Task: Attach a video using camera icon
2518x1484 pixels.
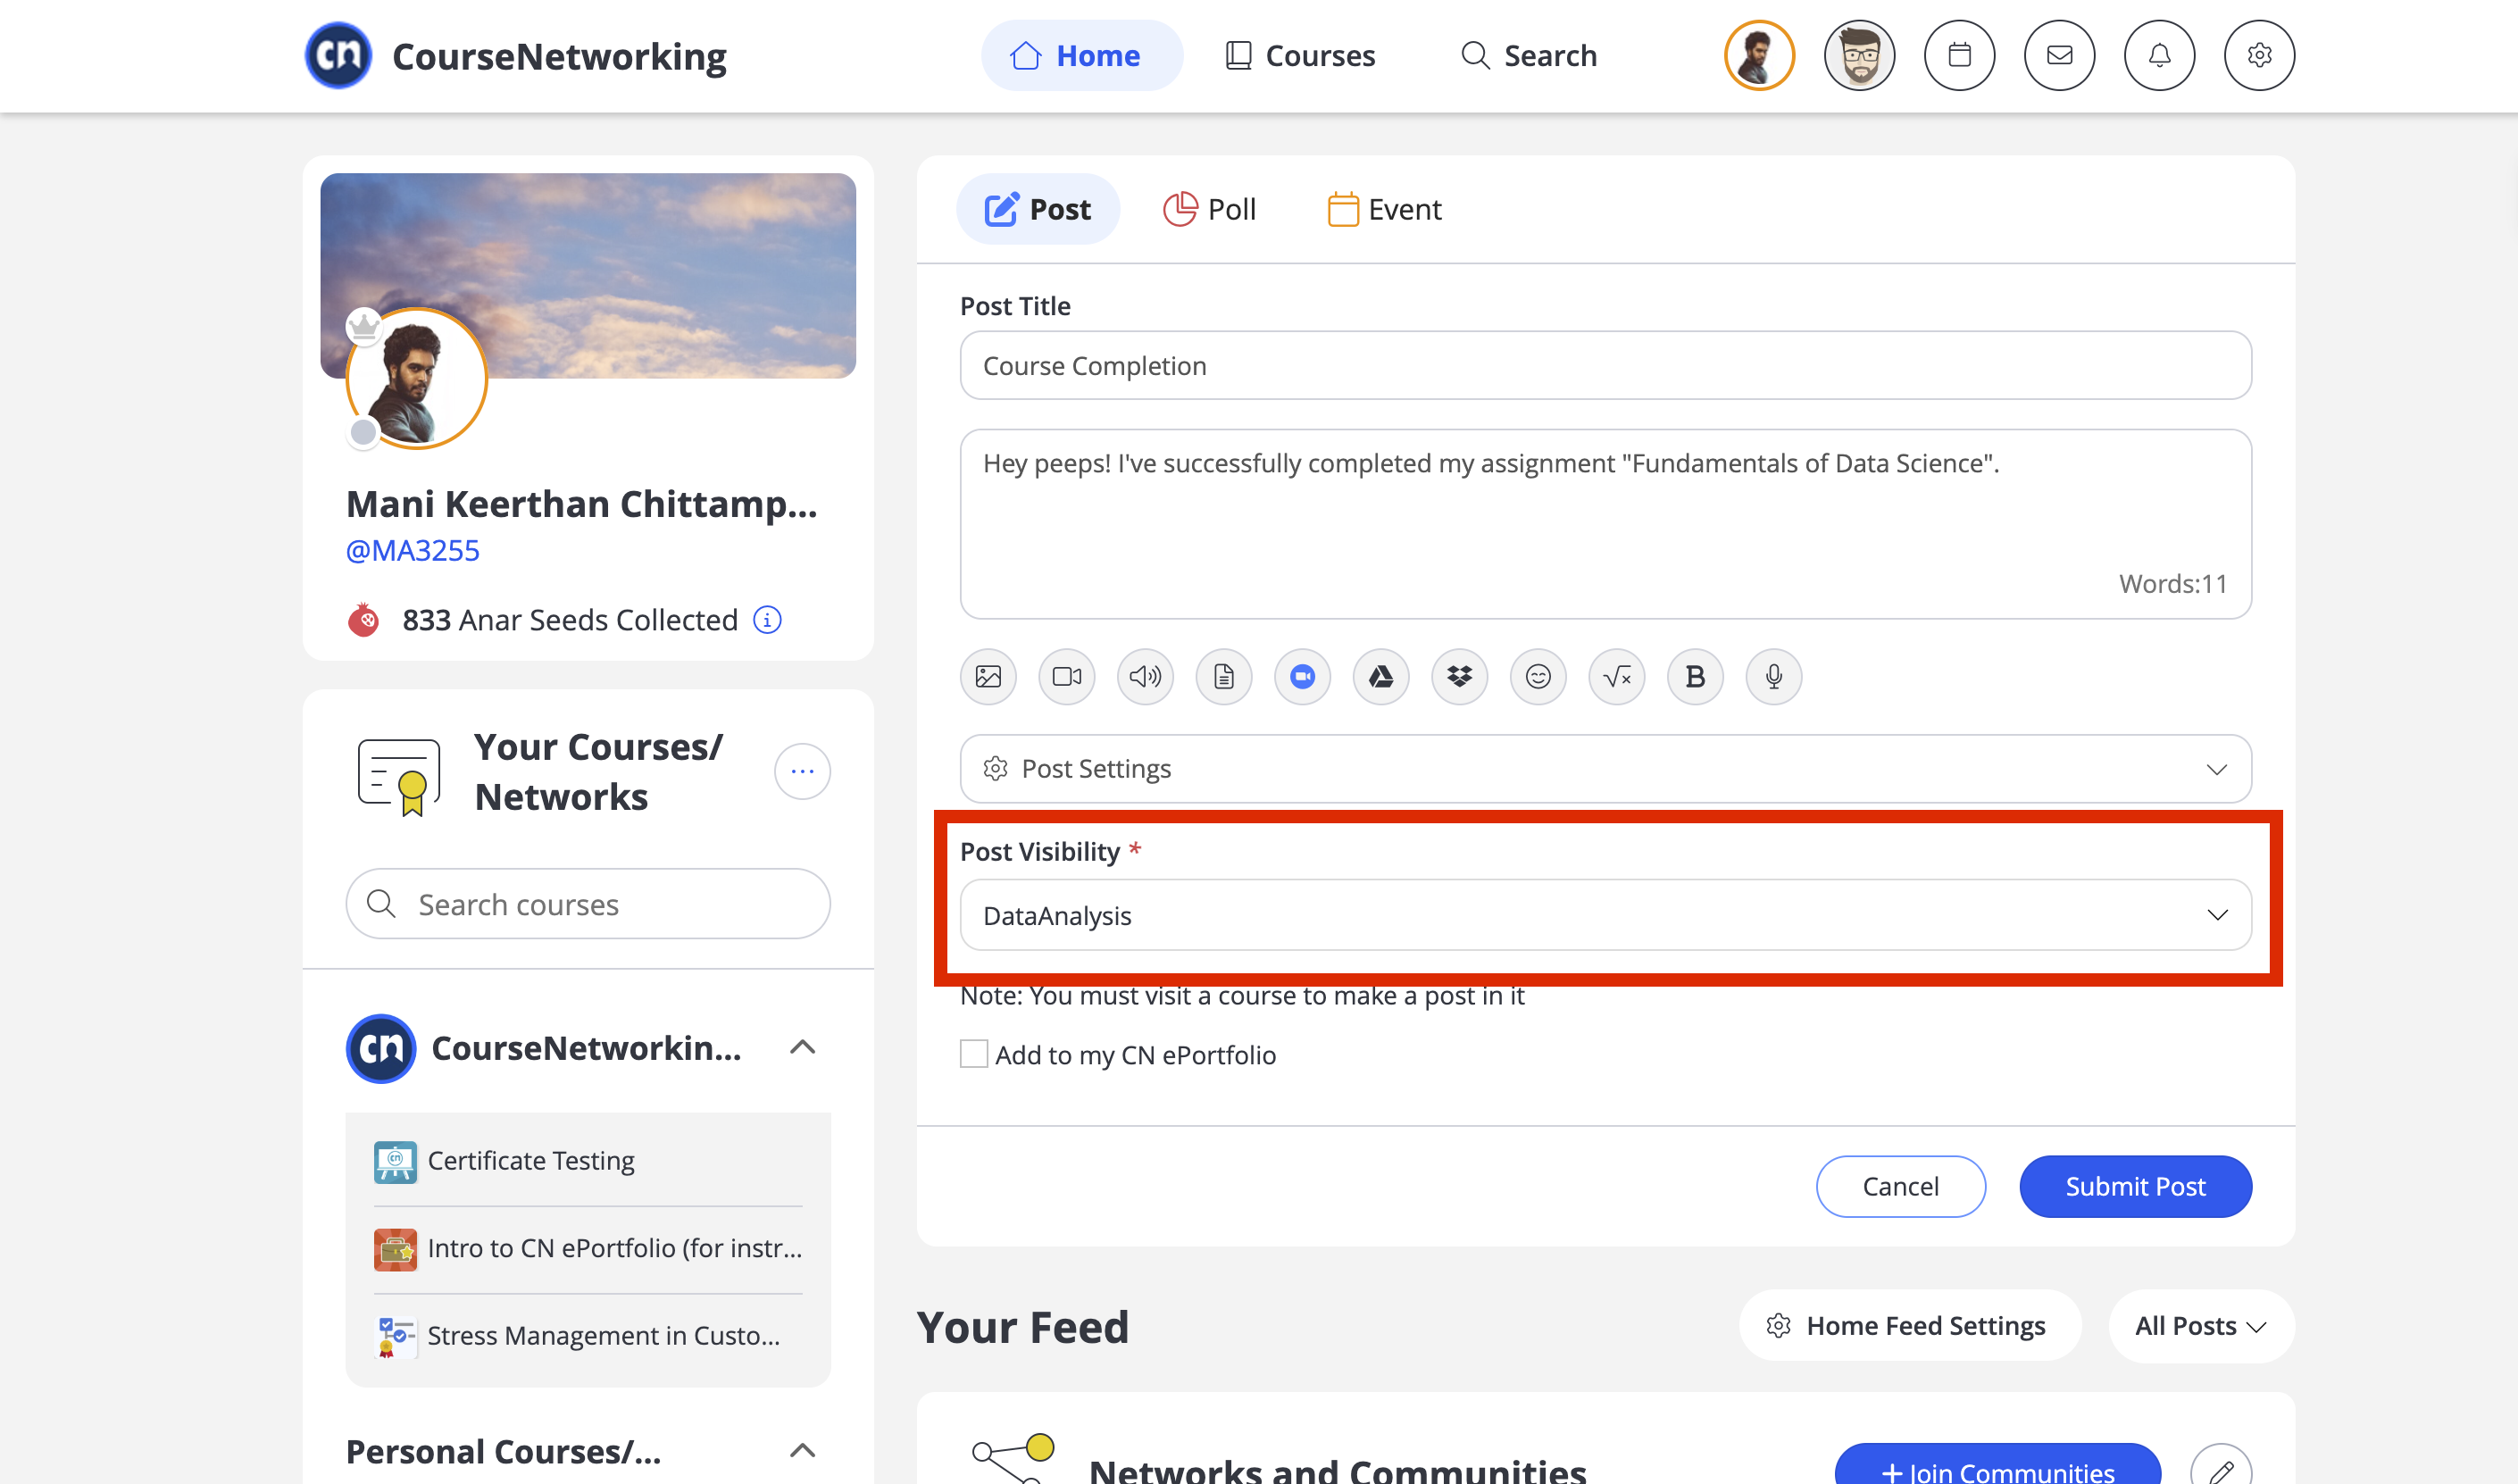Action: tap(1067, 677)
